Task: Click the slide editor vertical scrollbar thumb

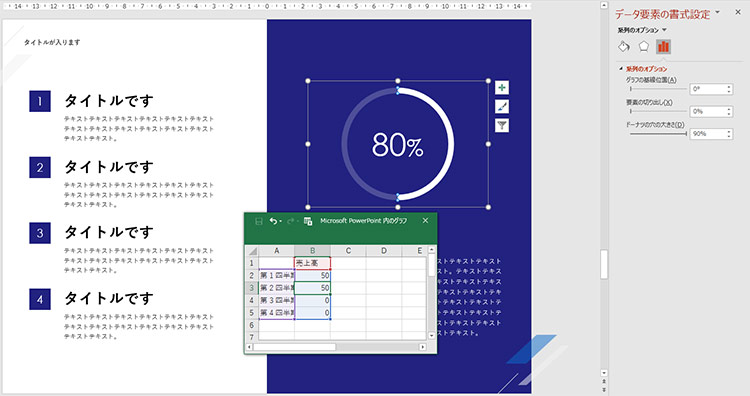Action: pos(604,264)
